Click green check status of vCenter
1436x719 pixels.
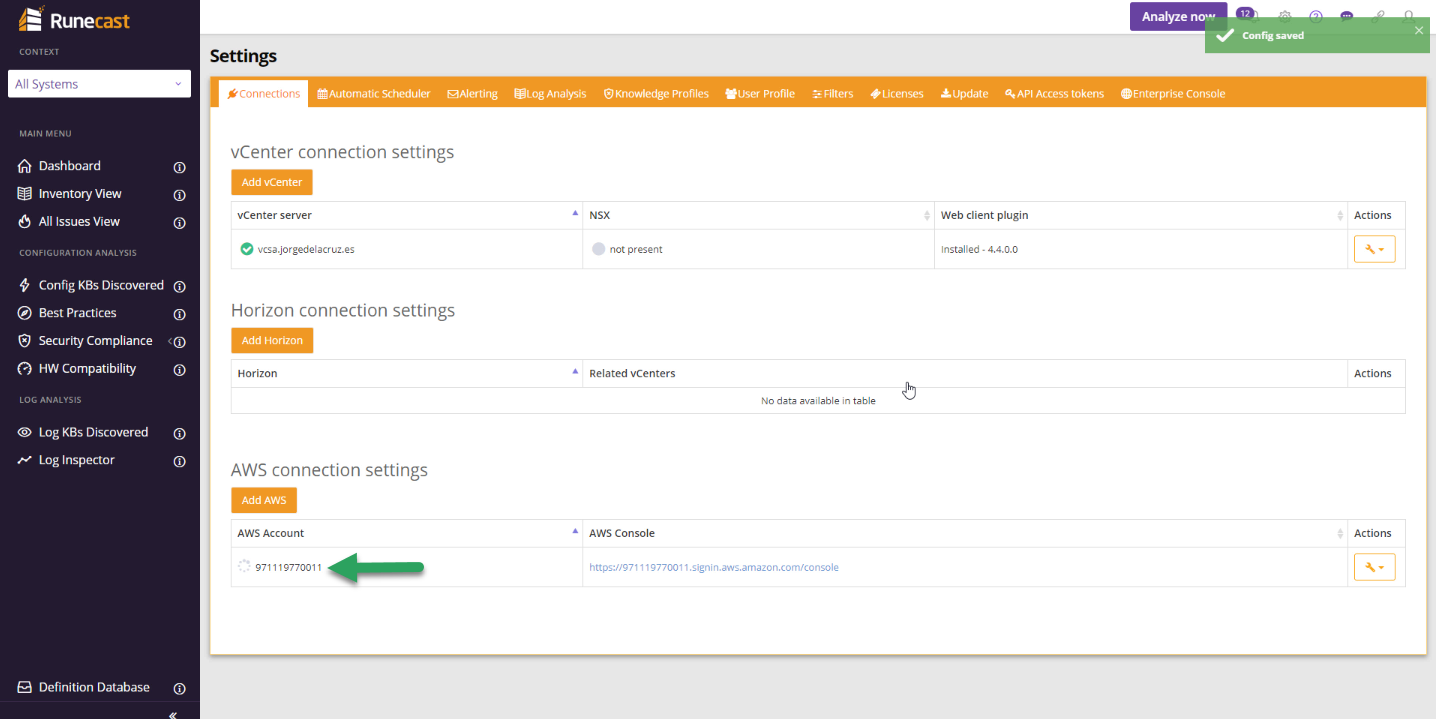pyautogui.click(x=246, y=249)
